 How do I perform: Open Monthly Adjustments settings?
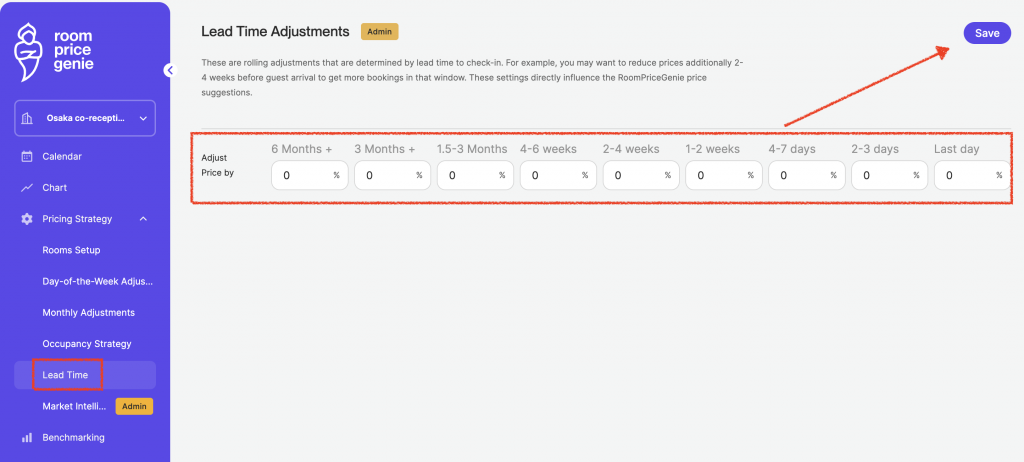click(88, 312)
